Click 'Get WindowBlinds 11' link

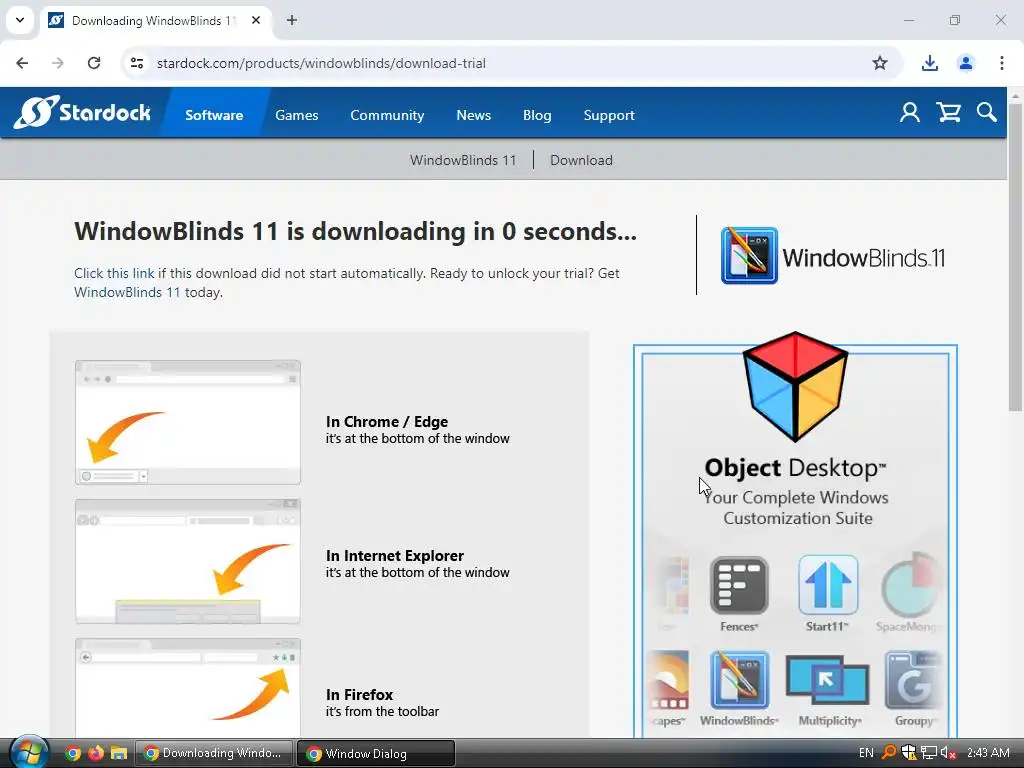[127, 292]
